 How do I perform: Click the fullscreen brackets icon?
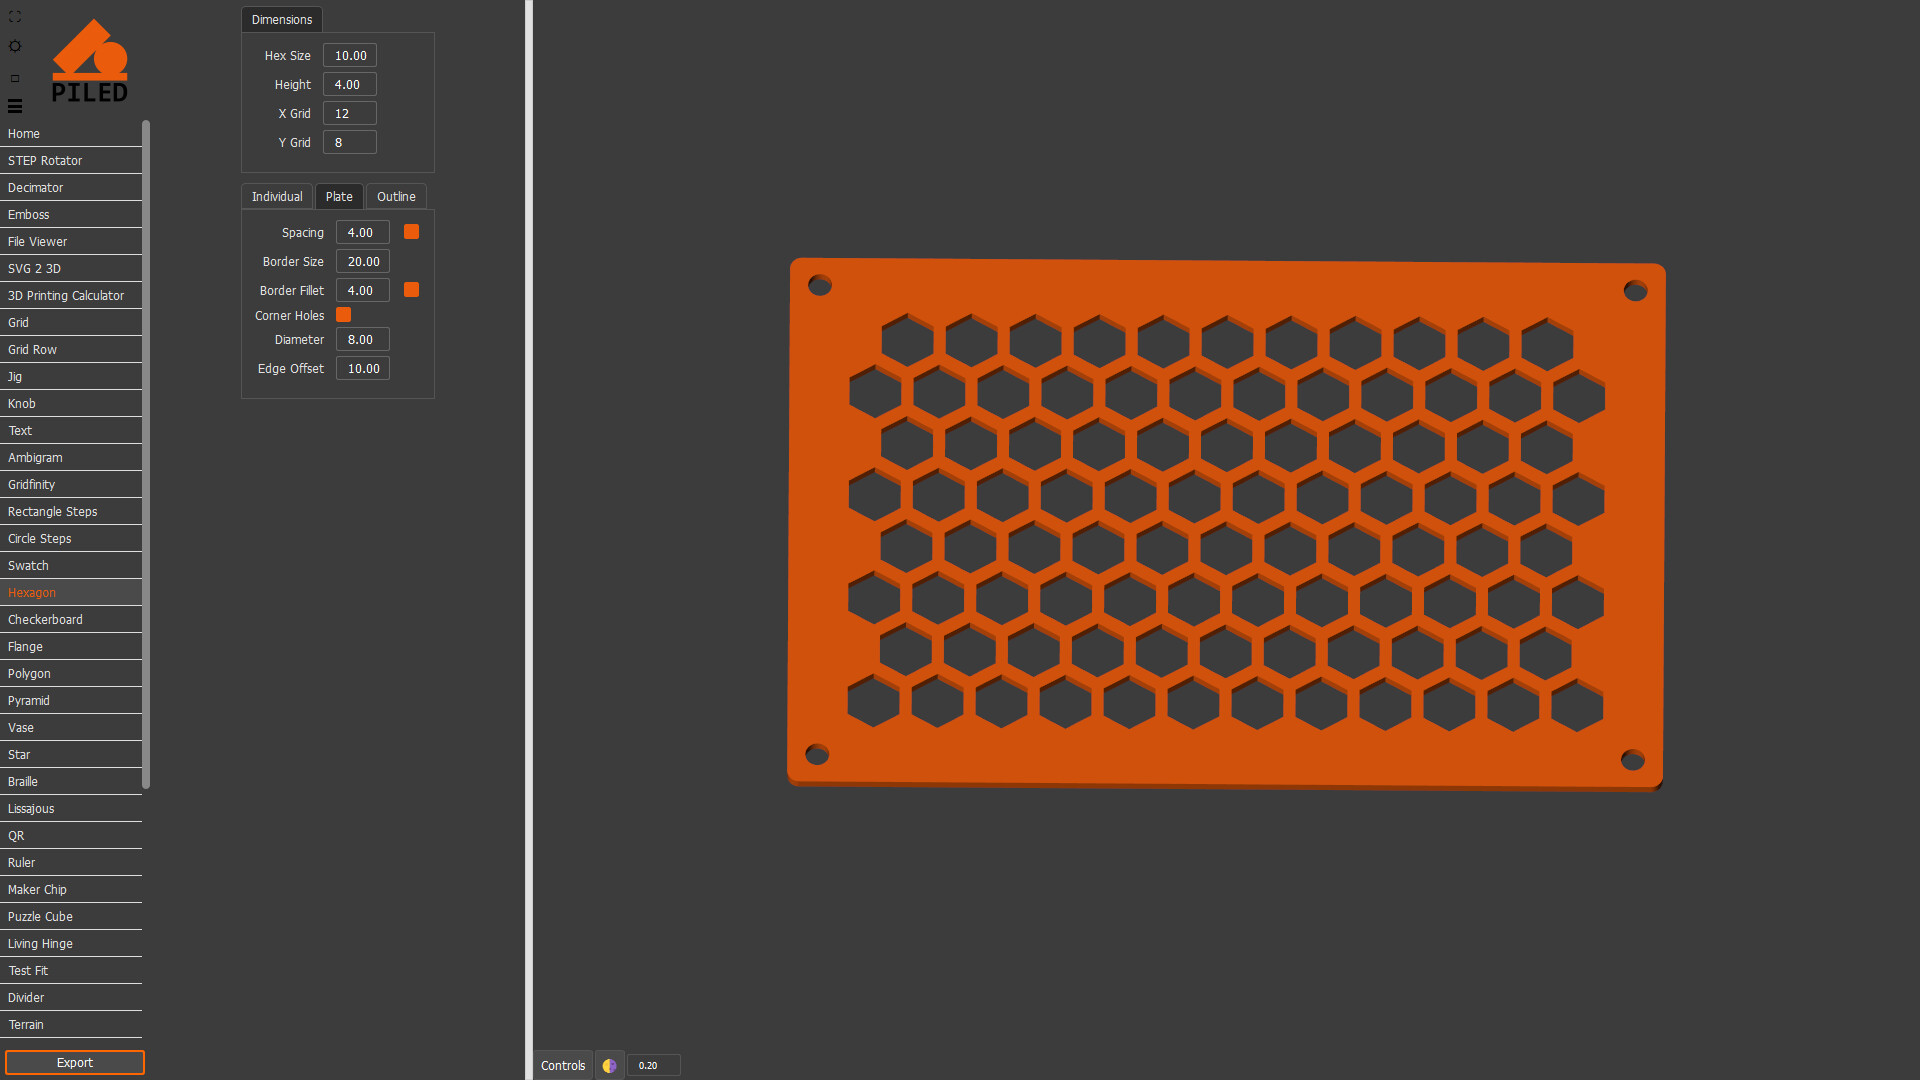coord(15,17)
